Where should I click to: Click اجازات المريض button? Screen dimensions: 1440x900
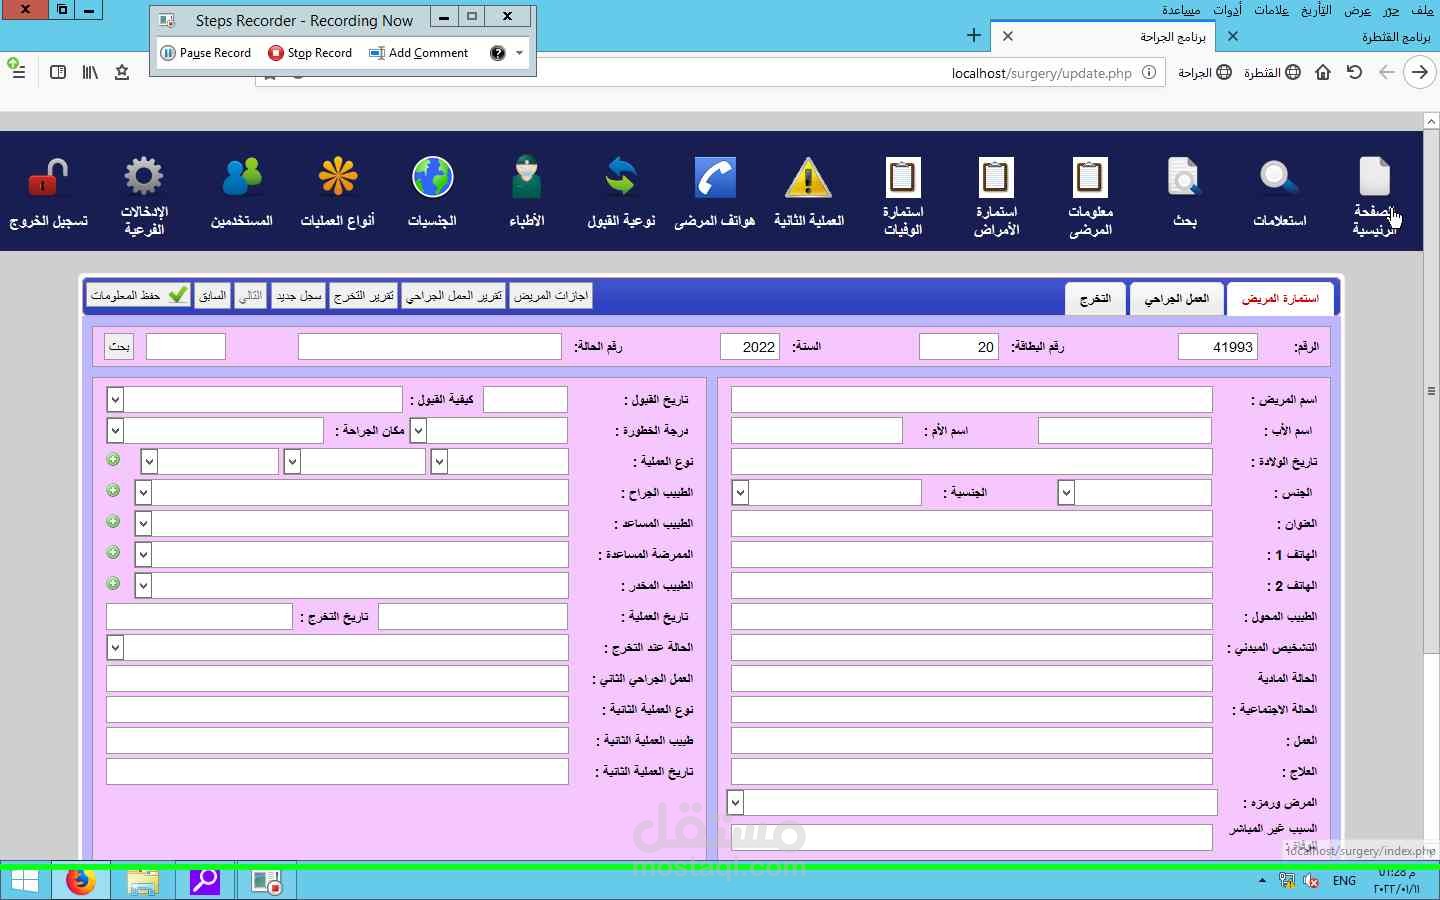click(x=551, y=296)
